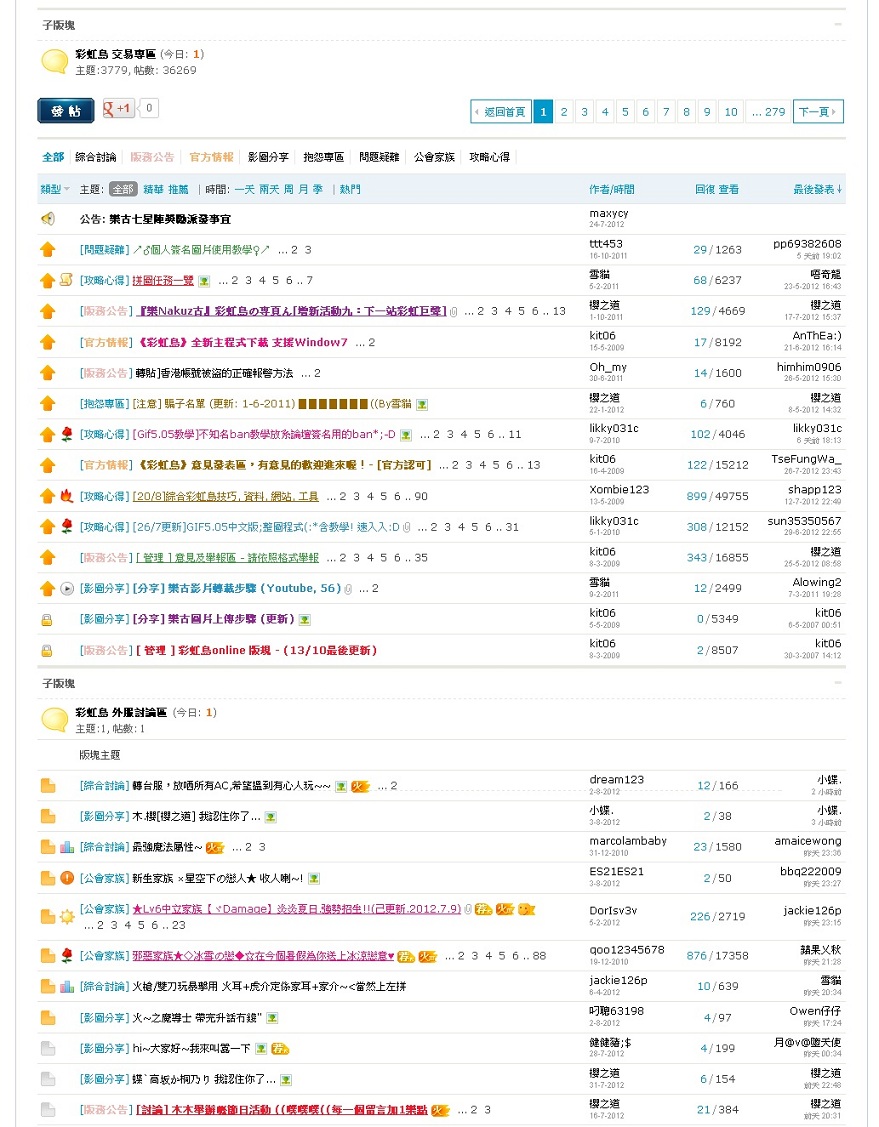Click the 發帖 new post button
Screen dimensions: 879x1127
[x=65, y=111]
